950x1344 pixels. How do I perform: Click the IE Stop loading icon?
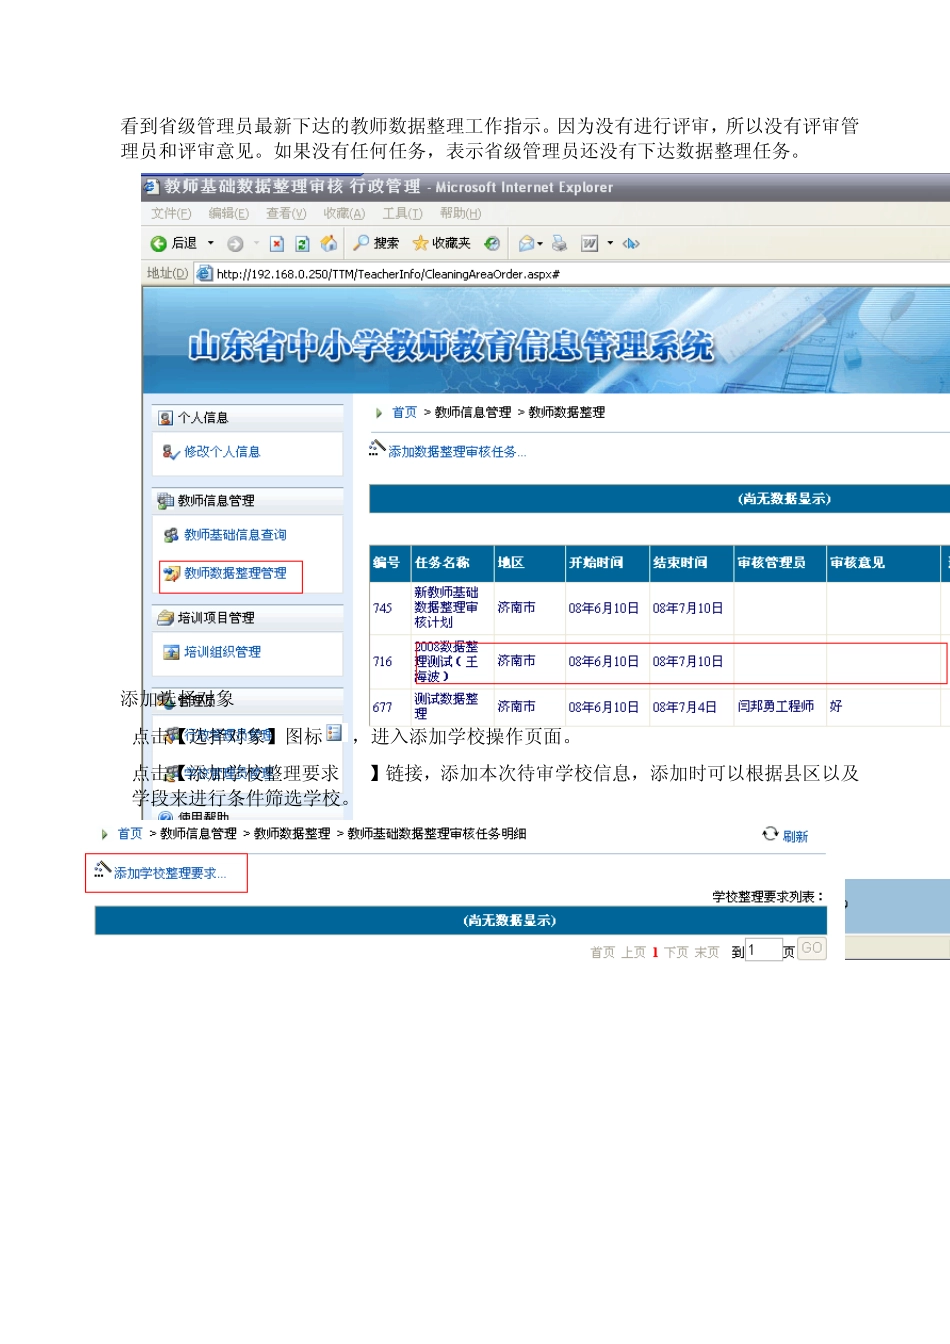[x=277, y=243]
